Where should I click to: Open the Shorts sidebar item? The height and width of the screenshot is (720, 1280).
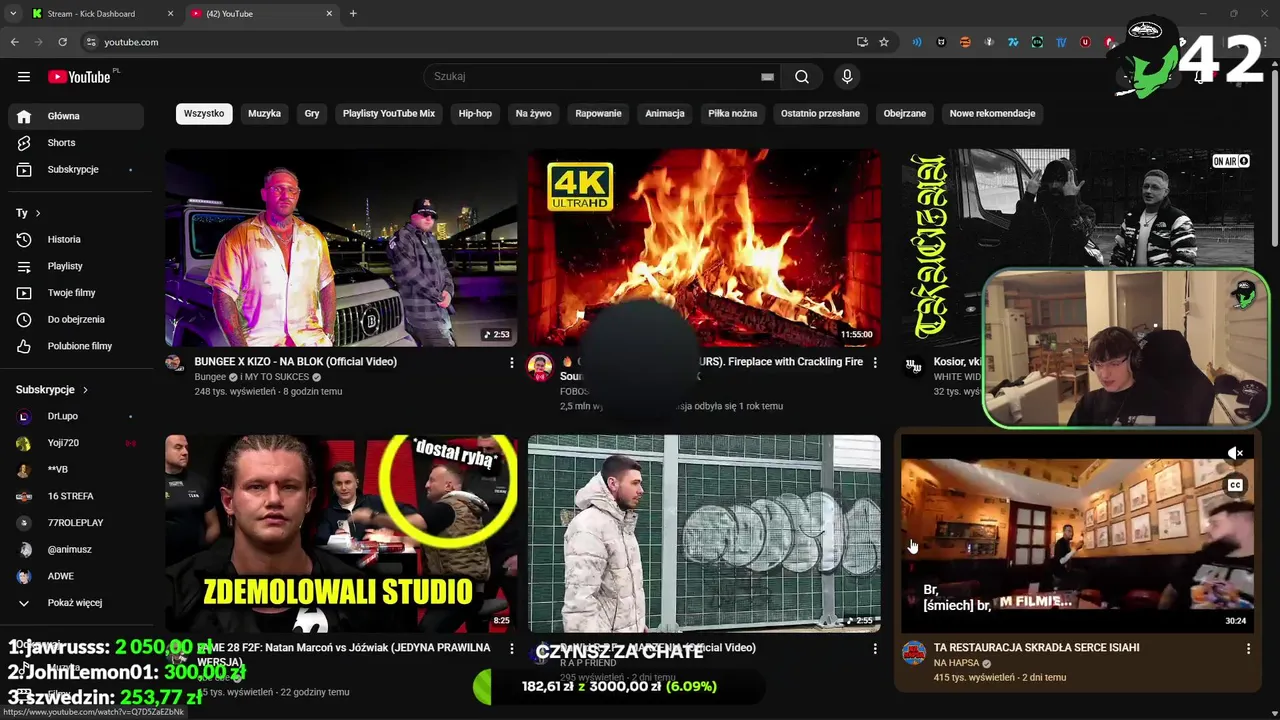76,143
